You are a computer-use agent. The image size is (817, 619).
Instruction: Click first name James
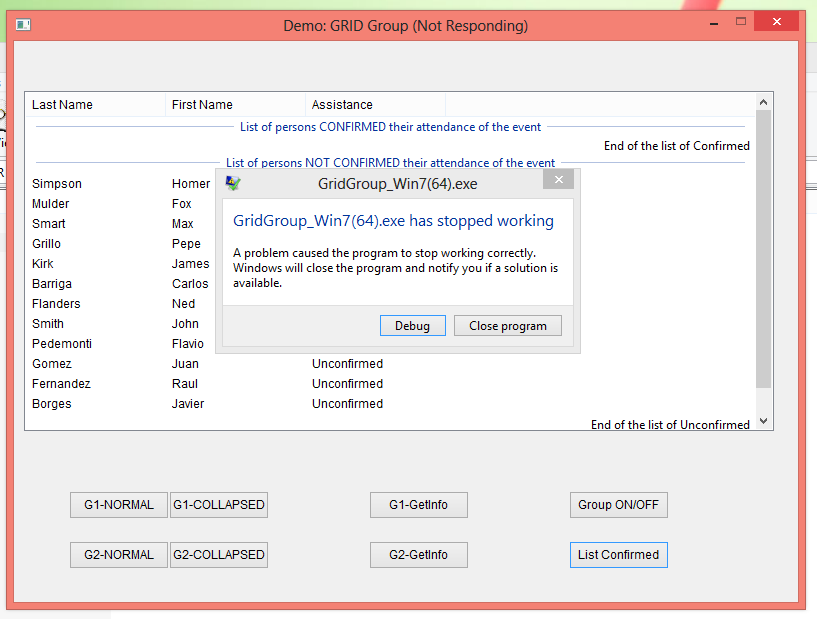click(x=191, y=264)
